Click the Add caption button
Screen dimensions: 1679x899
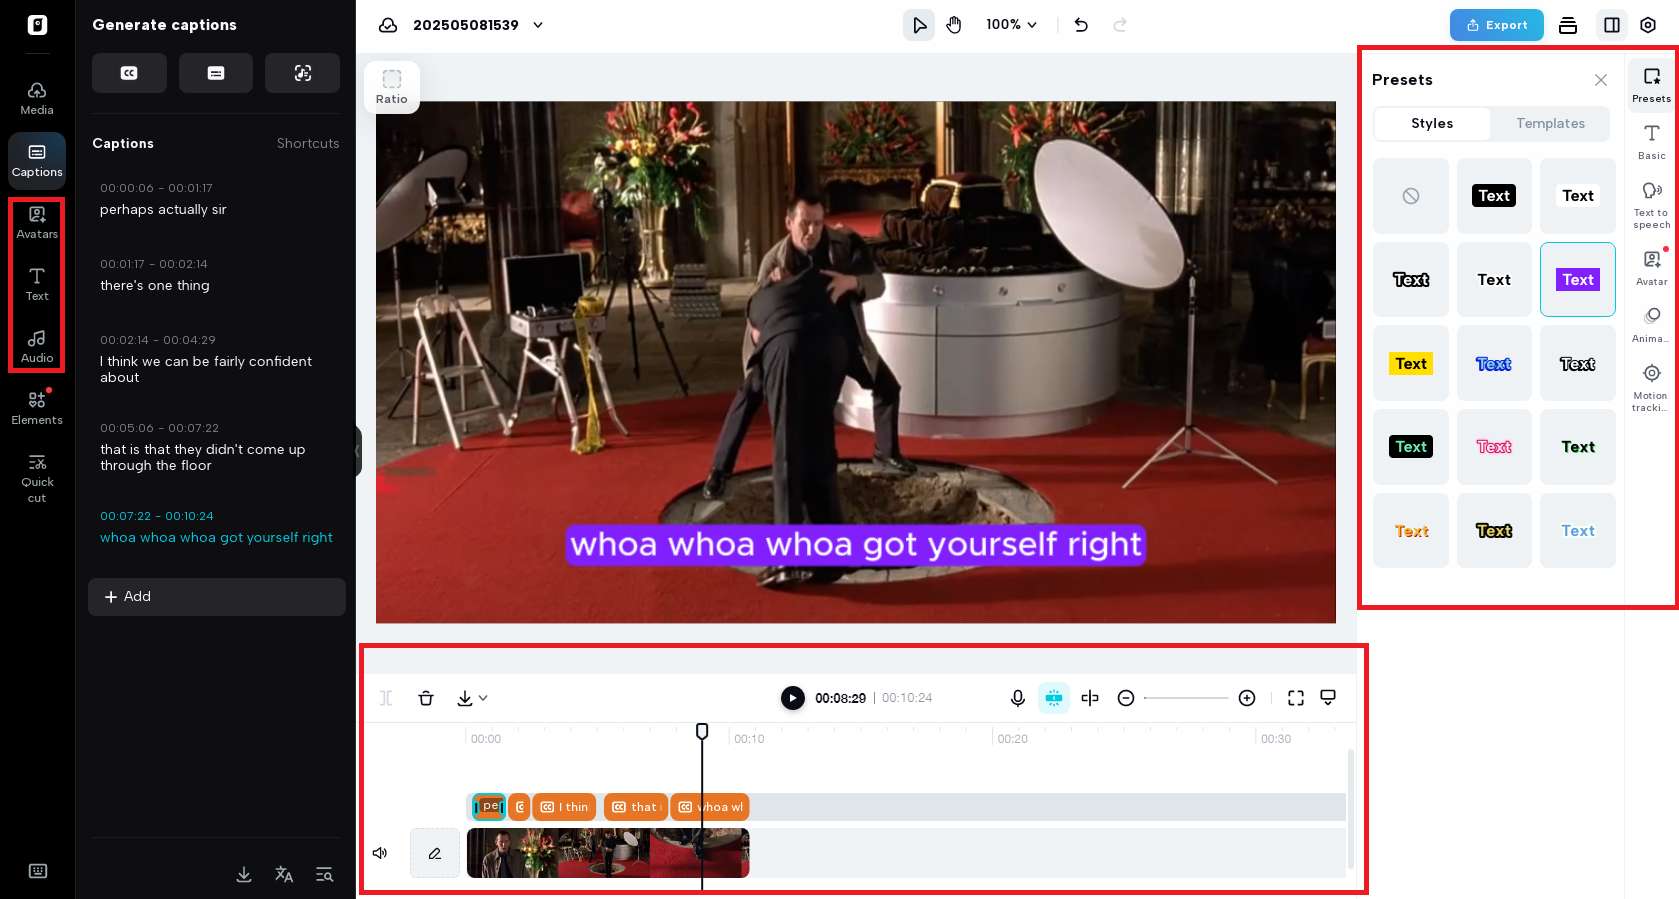(x=217, y=597)
